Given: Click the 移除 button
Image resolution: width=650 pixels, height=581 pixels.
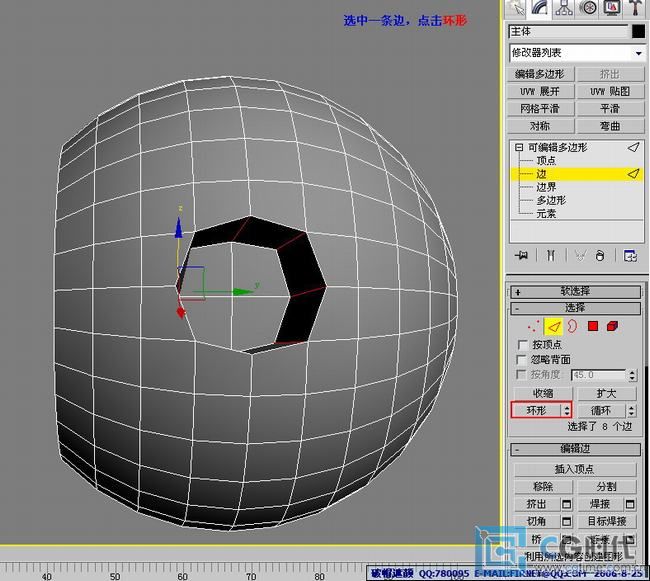Looking at the screenshot, I should coord(543,487).
